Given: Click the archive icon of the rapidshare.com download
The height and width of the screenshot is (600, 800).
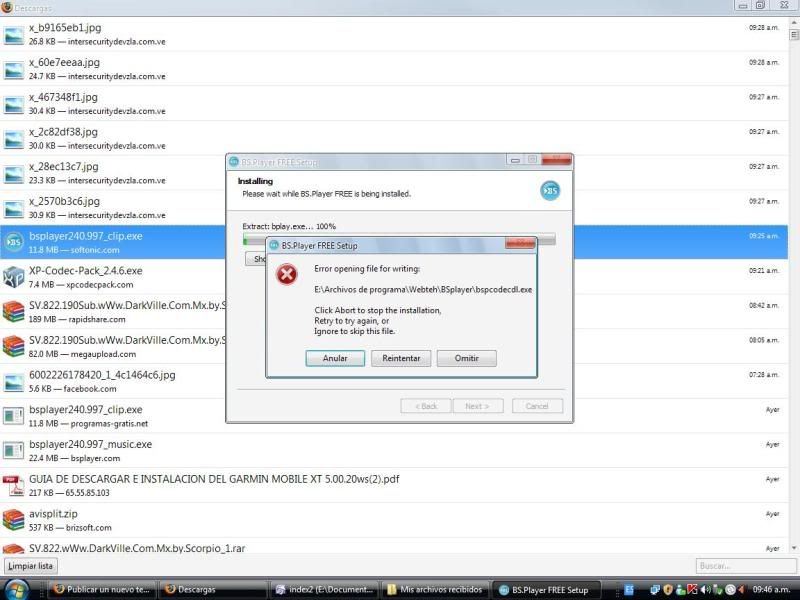Looking at the screenshot, I should coord(13,312).
